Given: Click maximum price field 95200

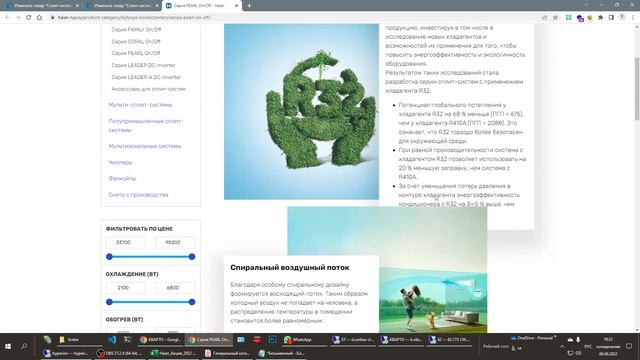Looking at the screenshot, I should 175,242.
